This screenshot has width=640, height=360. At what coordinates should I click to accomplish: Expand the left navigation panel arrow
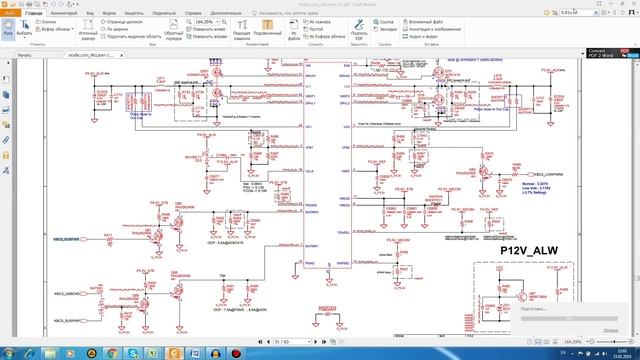click(8, 63)
